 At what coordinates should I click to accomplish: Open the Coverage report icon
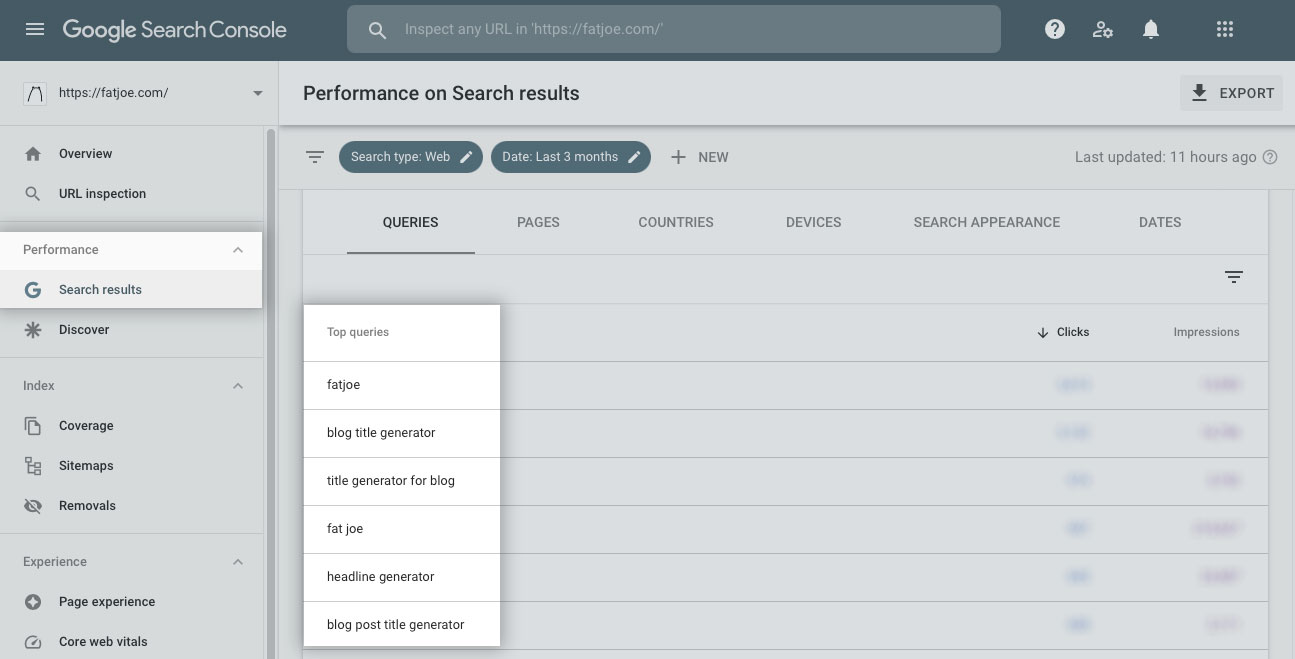[x=33, y=425]
